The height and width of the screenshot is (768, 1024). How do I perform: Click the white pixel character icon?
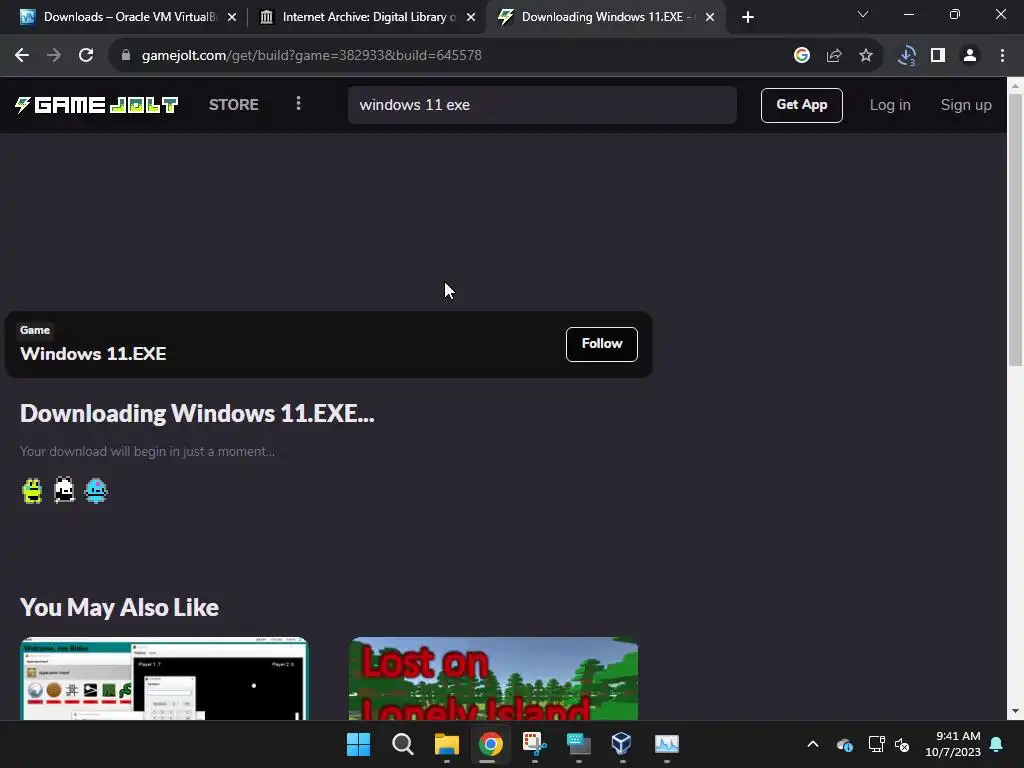(64, 490)
